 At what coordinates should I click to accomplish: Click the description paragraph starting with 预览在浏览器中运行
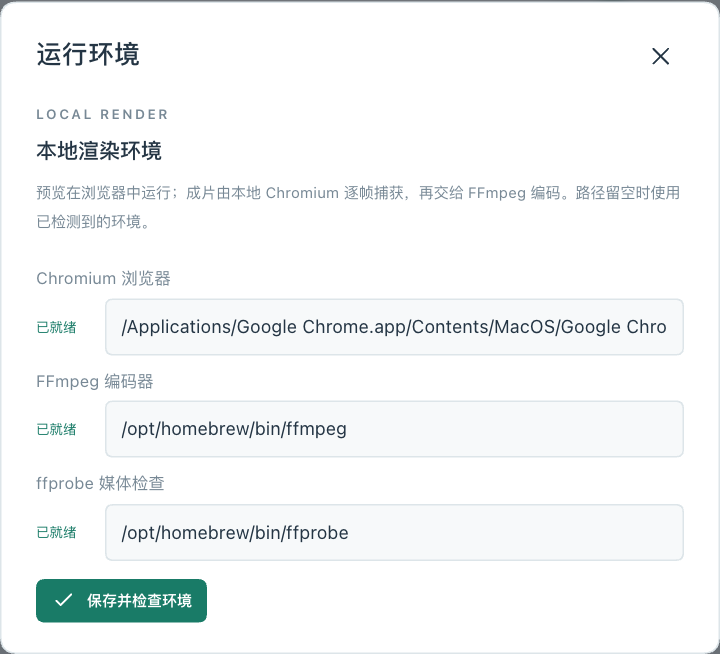point(358,207)
